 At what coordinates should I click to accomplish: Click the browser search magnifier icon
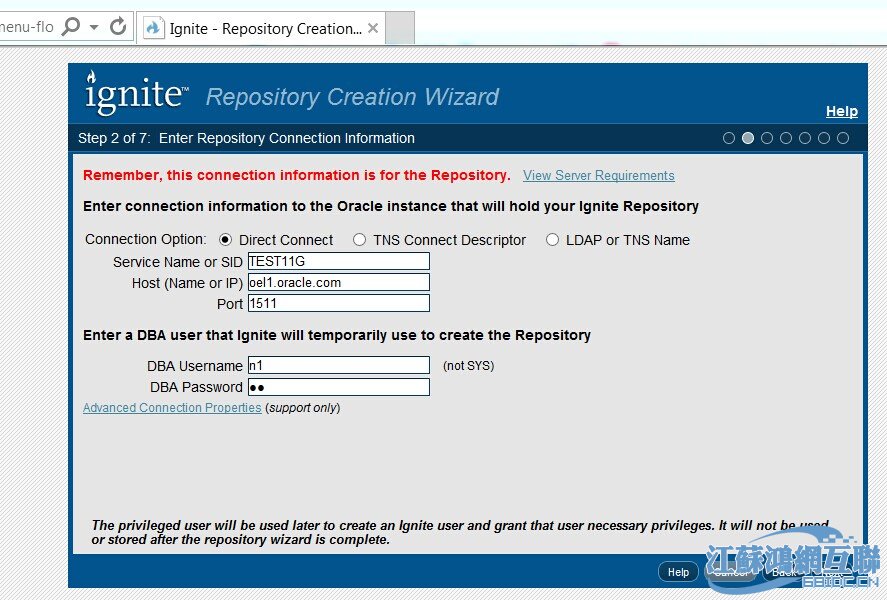click(x=71, y=26)
